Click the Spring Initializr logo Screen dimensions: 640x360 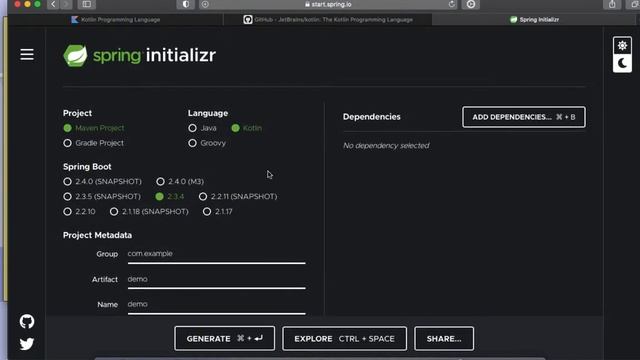140,55
